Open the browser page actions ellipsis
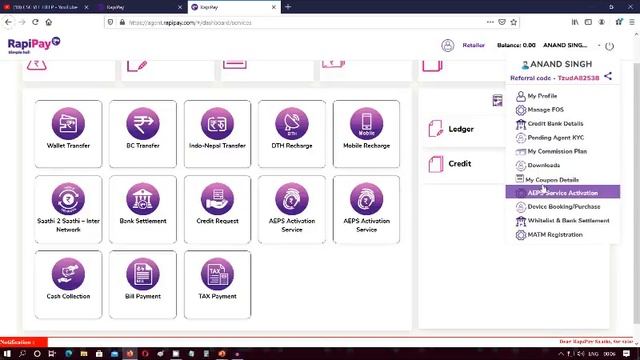 click(490, 22)
